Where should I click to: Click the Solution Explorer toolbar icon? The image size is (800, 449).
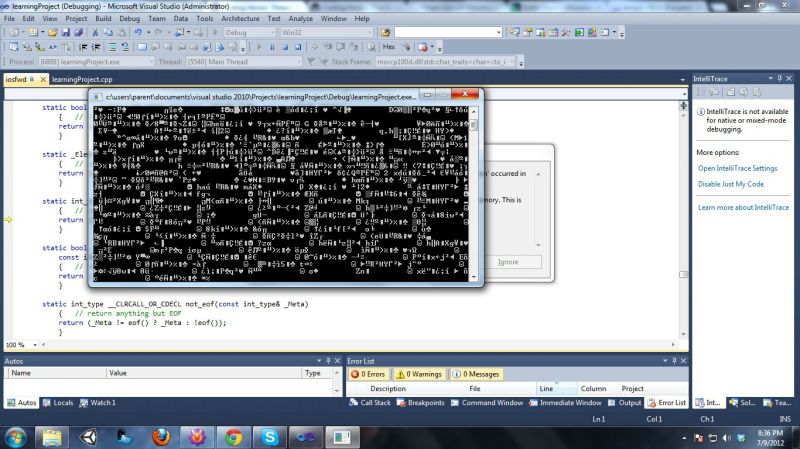click(515, 32)
